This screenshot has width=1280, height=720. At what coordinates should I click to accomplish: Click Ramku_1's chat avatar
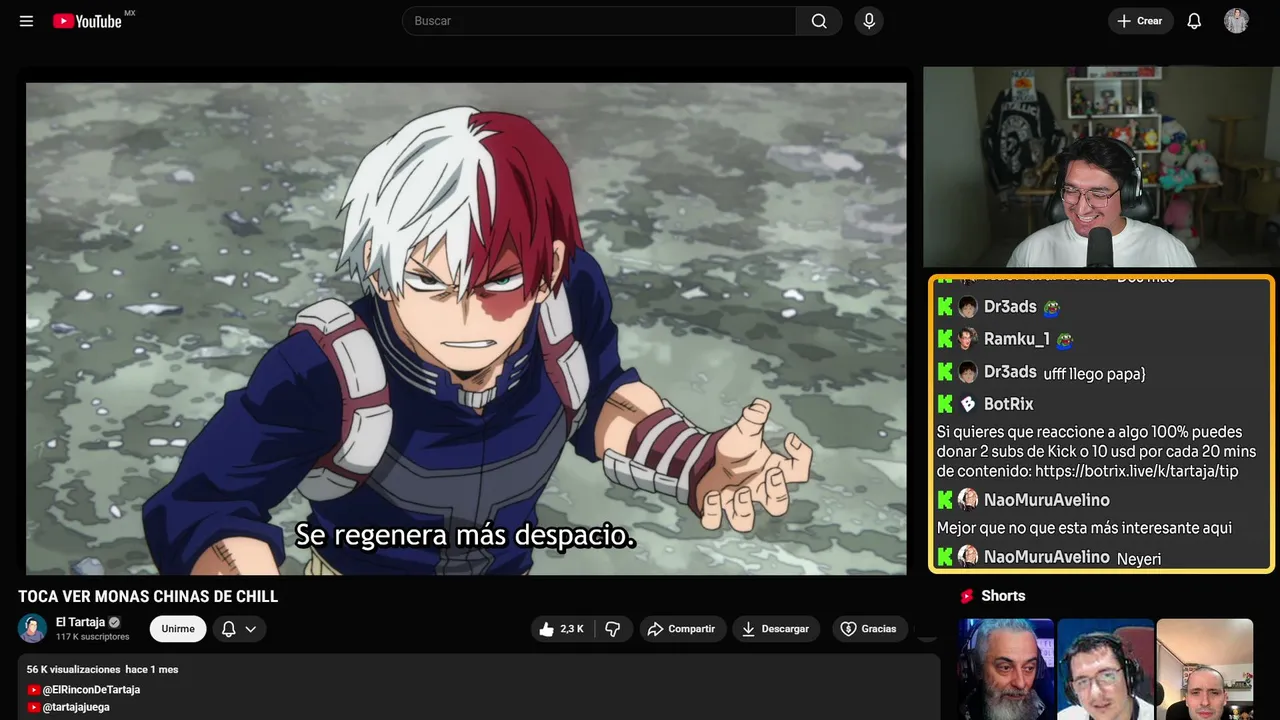click(x=967, y=339)
